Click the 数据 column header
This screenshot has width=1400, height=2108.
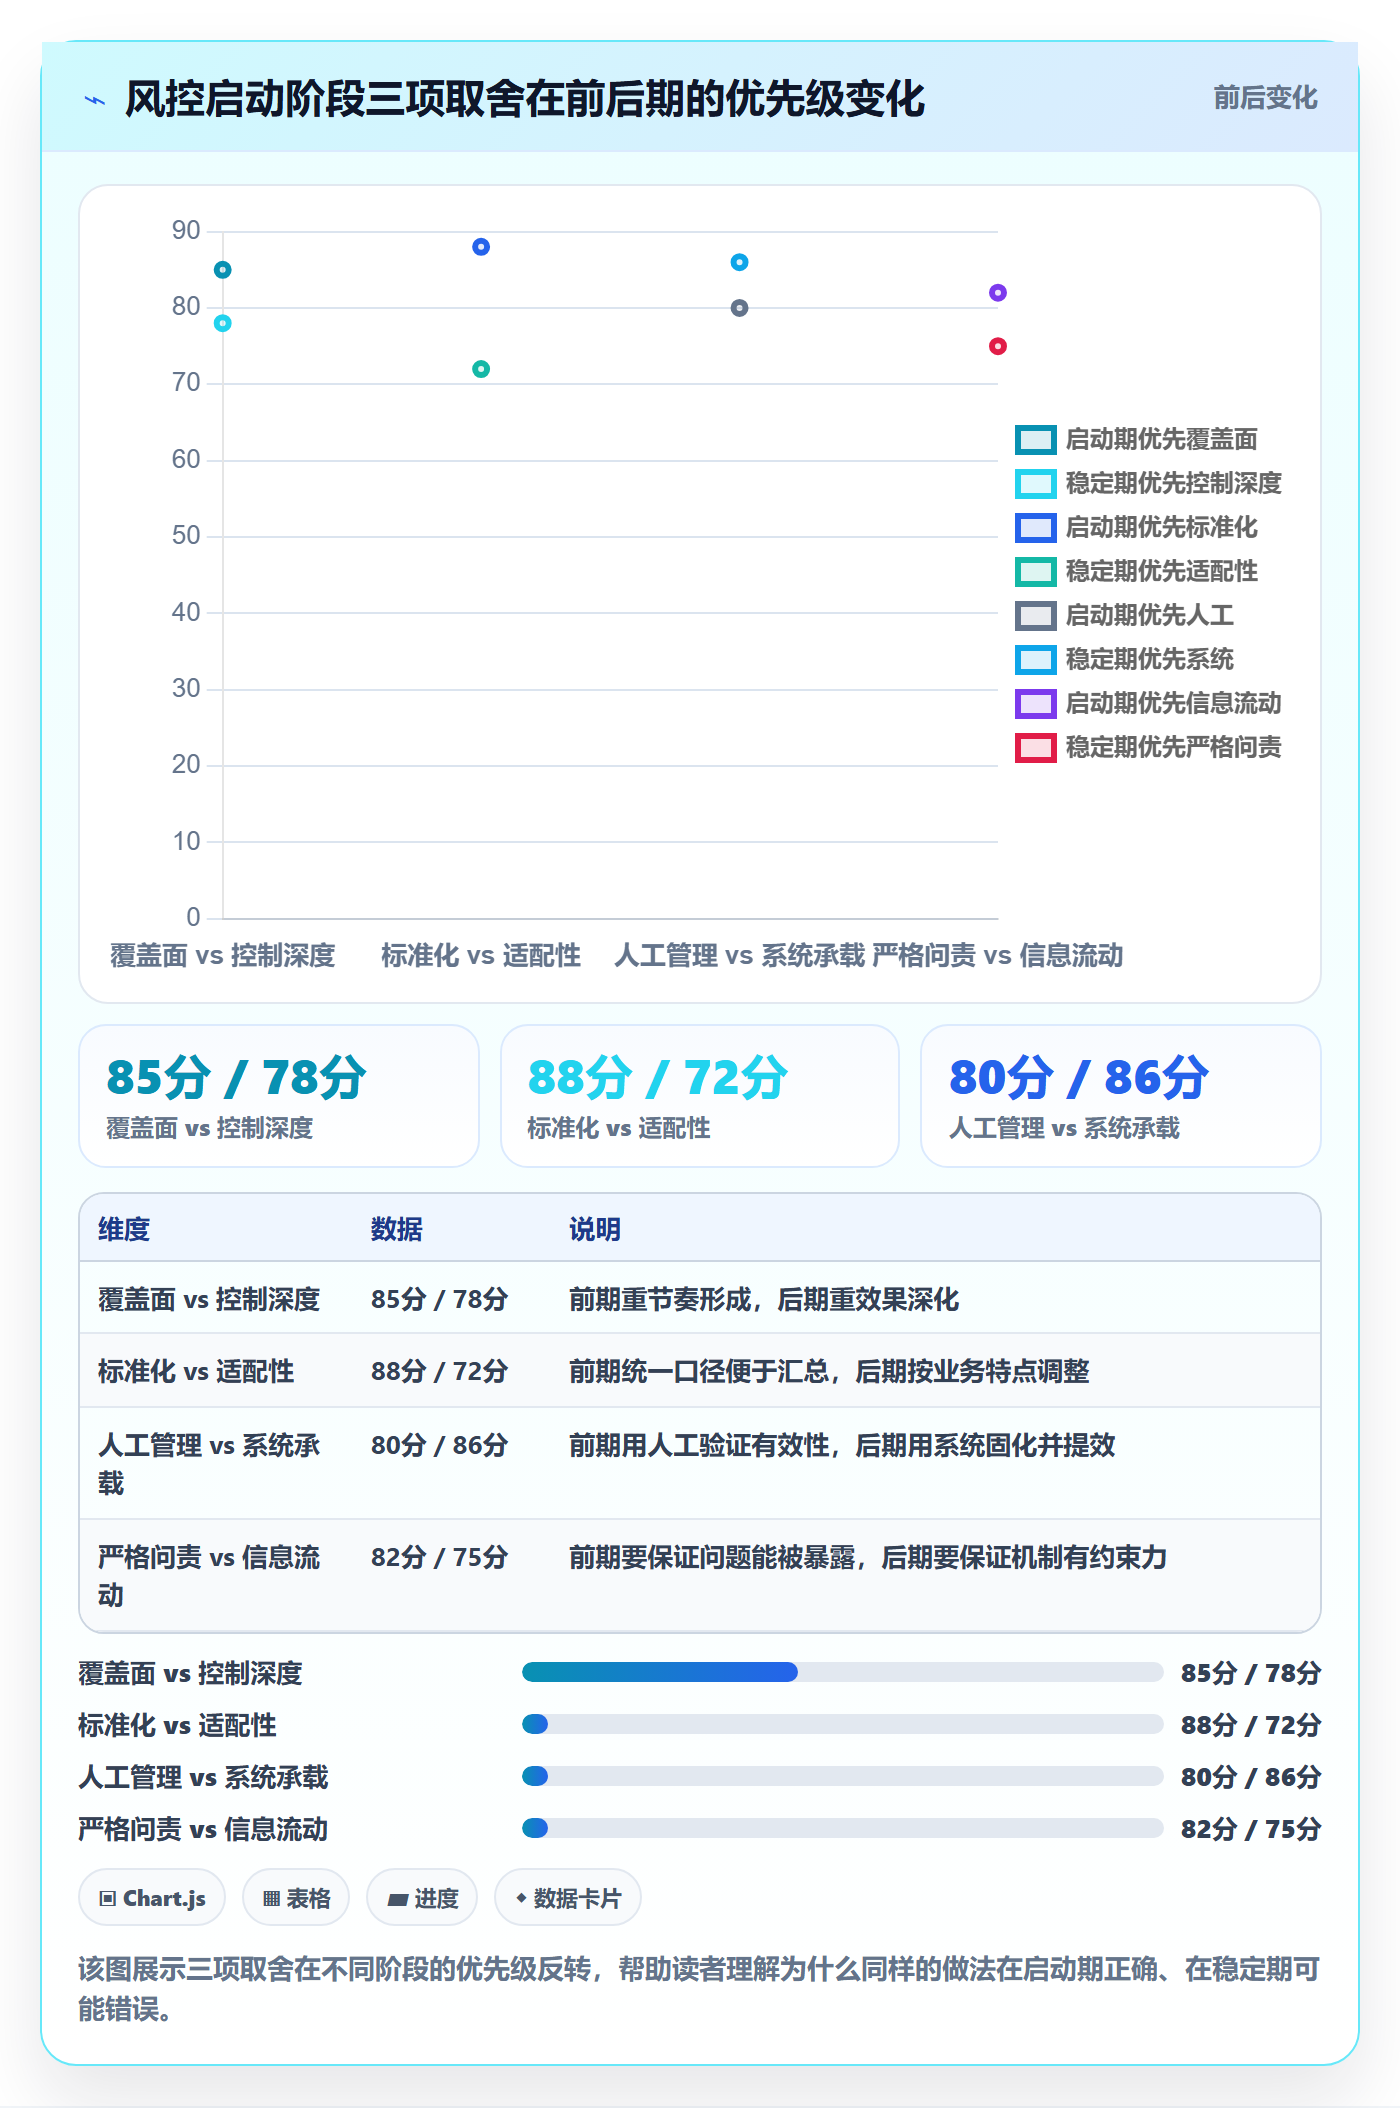point(396,1229)
